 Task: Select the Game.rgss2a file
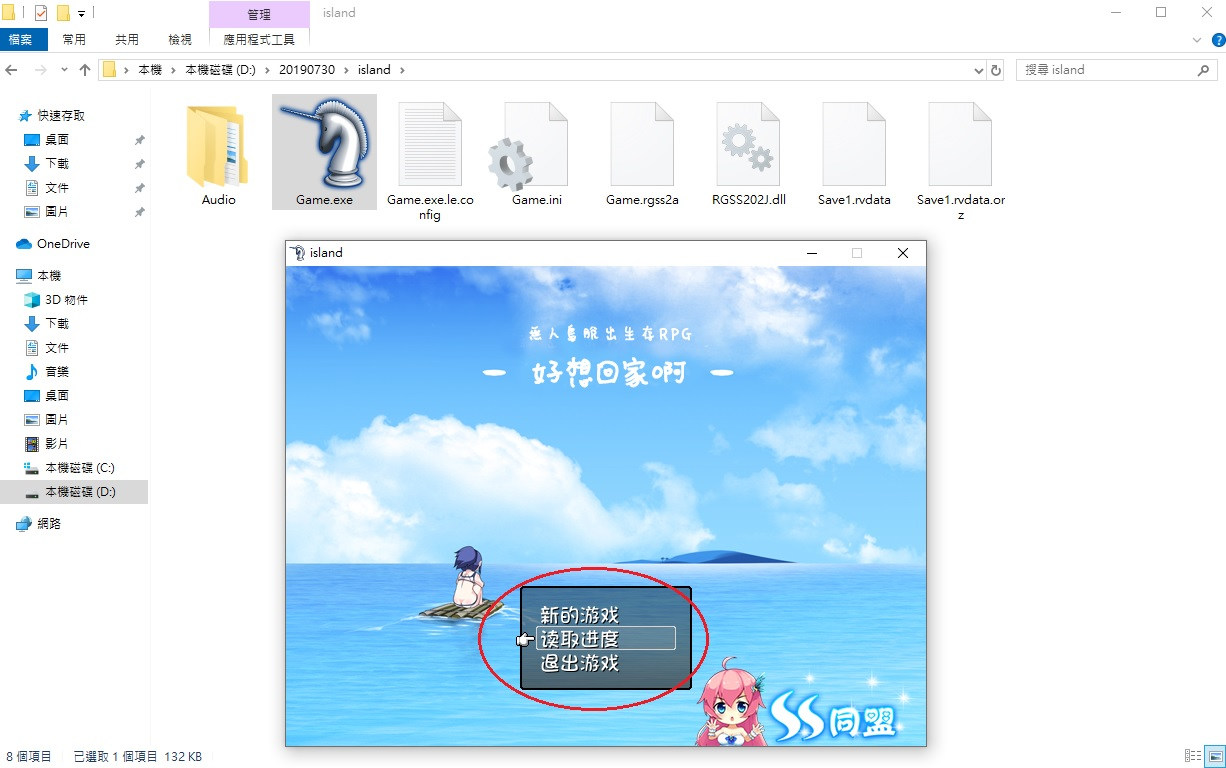coord(642,147)
